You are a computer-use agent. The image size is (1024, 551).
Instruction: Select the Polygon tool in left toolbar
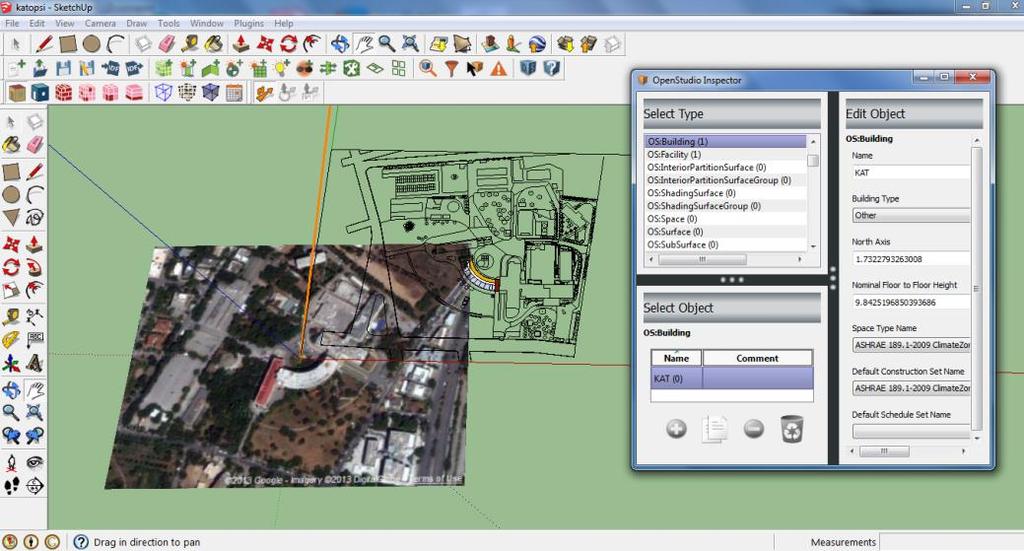[11, 217]
